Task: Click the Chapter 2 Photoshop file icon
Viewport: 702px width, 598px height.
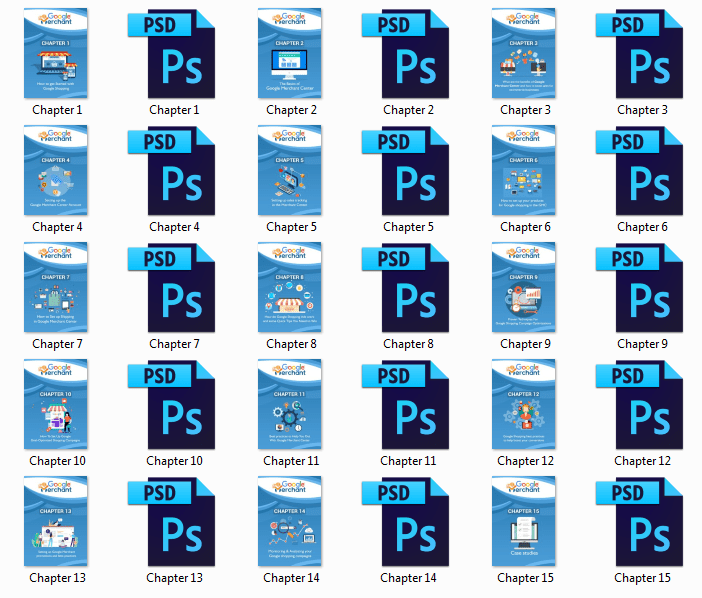Action: [408, 52]
